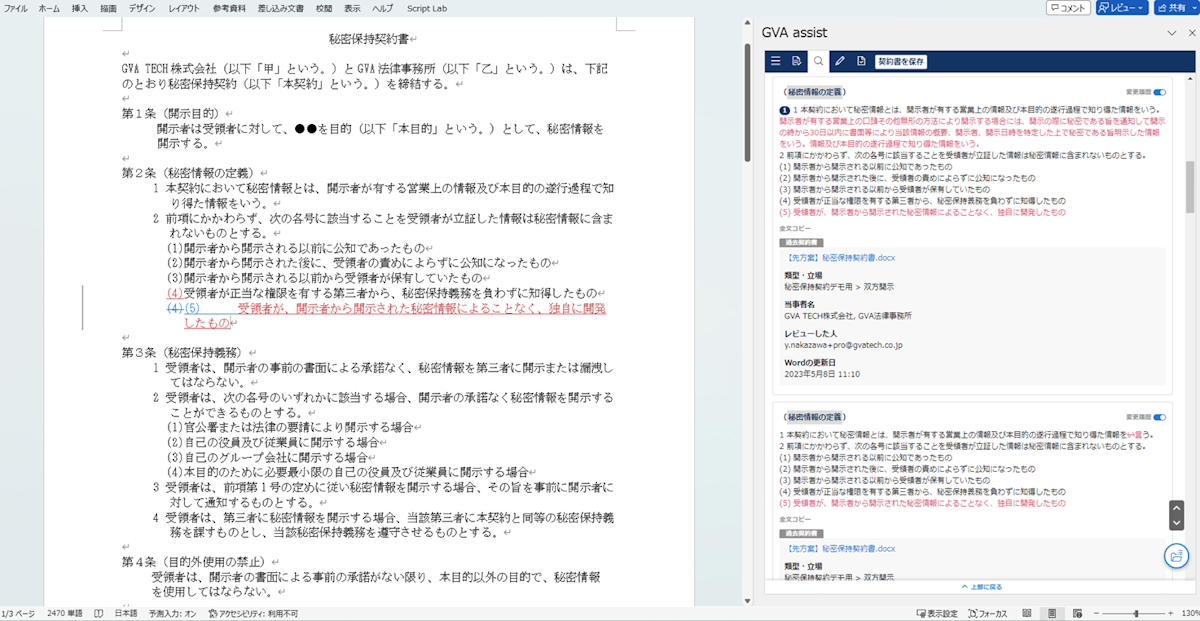
Task: Click the 秘密保持契約書 document title
Action: coord(369,40)
